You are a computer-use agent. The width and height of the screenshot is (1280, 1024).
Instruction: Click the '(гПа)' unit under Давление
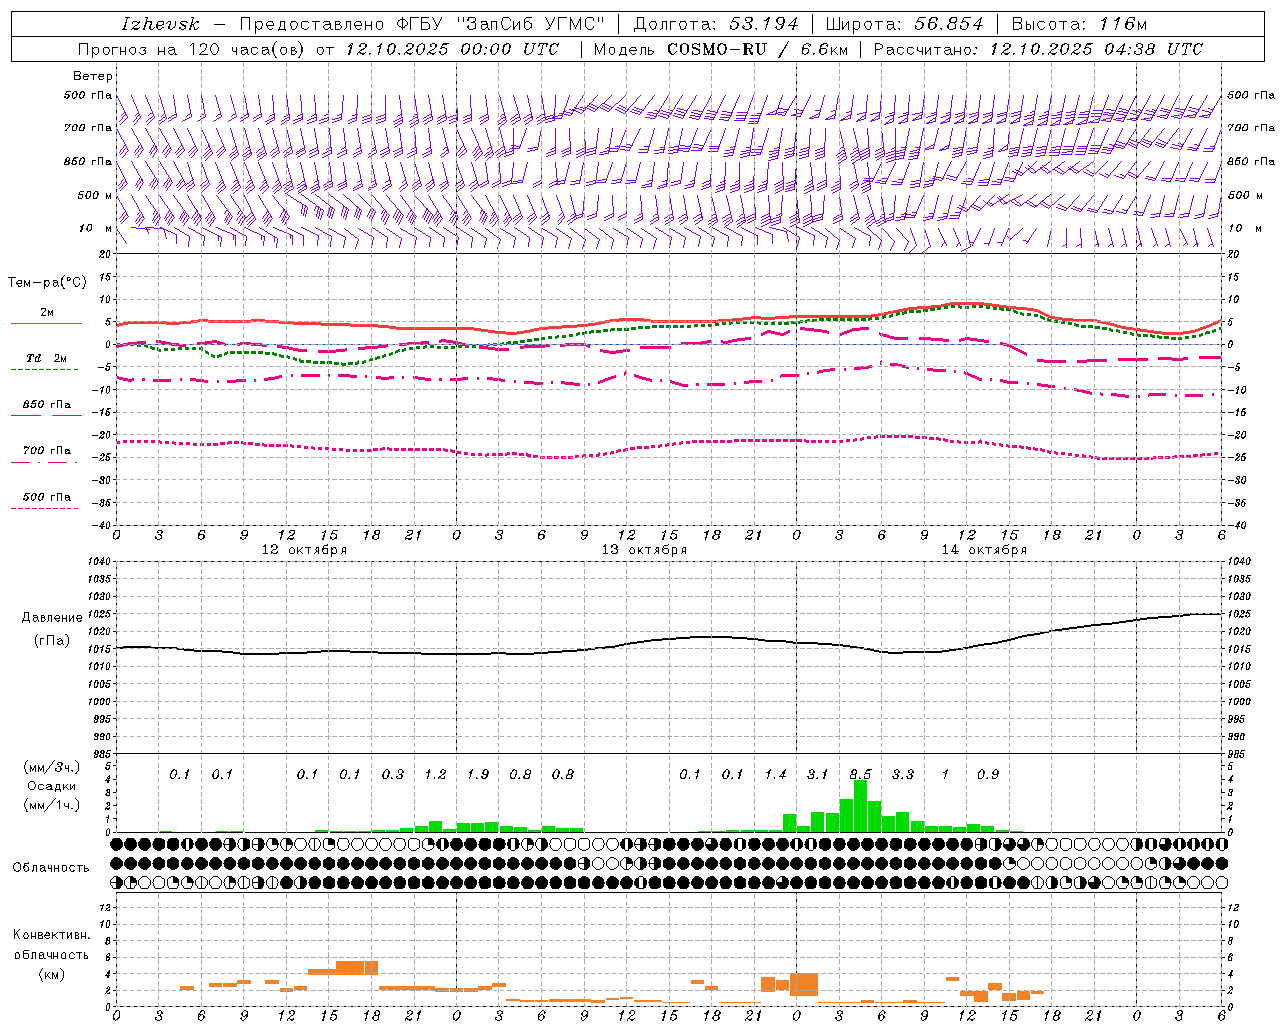pyautogui.click(x=52, y=640)
